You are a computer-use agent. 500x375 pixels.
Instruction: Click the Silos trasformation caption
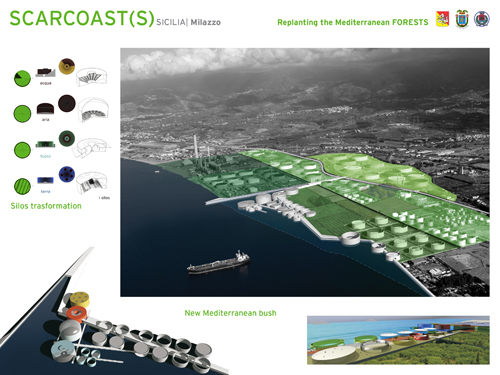pyautogui.click(x=46, y=206)
